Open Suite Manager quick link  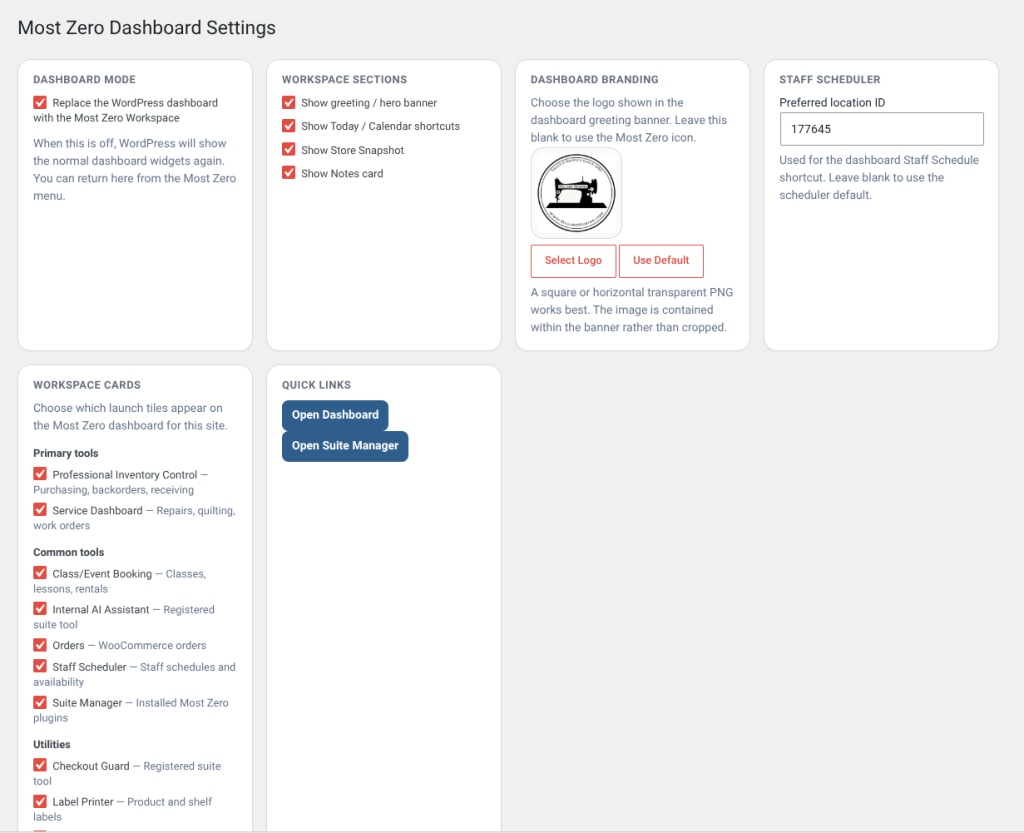pos(345,446)
